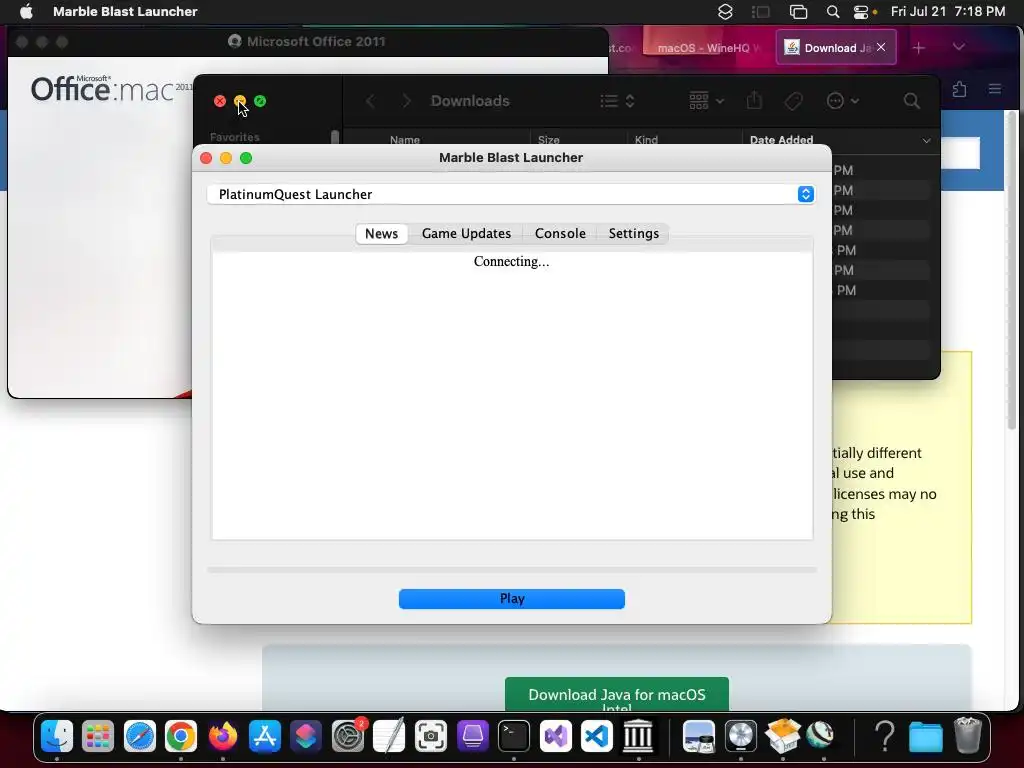Image resolution: width=1024 pixels, height=768 pixels.
Task: Open Launchpad from the Dock
Action: click(x=98, y=737)
